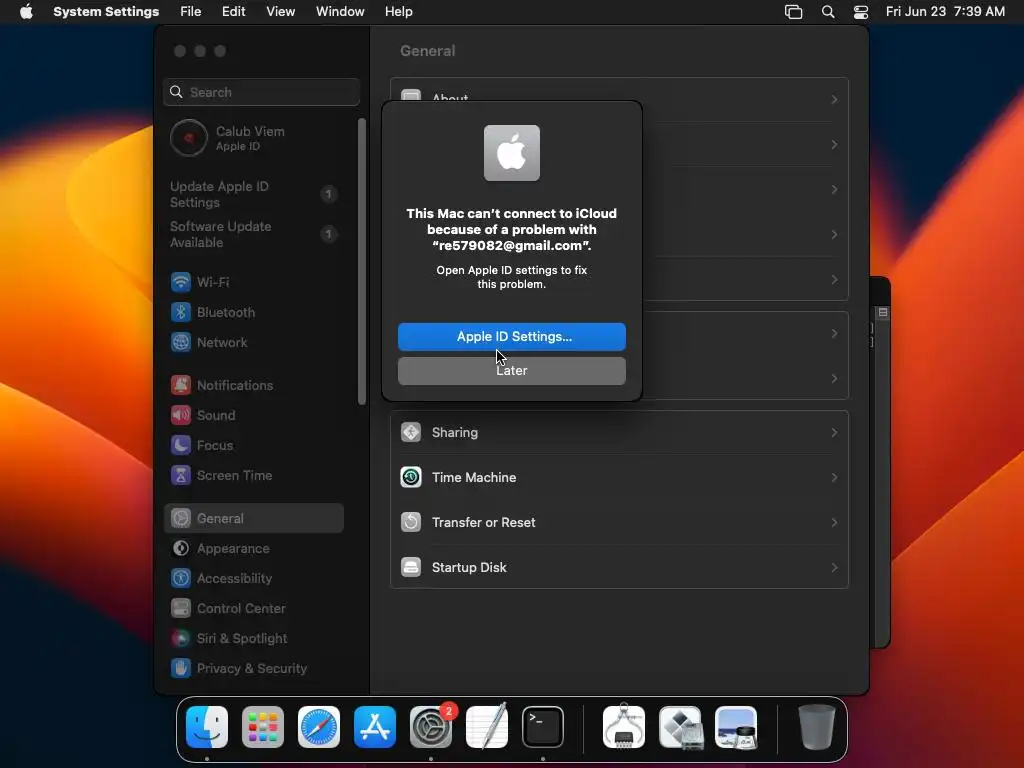Open the Startup Disk row
The height and width of the screenshot is (768, 1024).
tap(619, 567)
